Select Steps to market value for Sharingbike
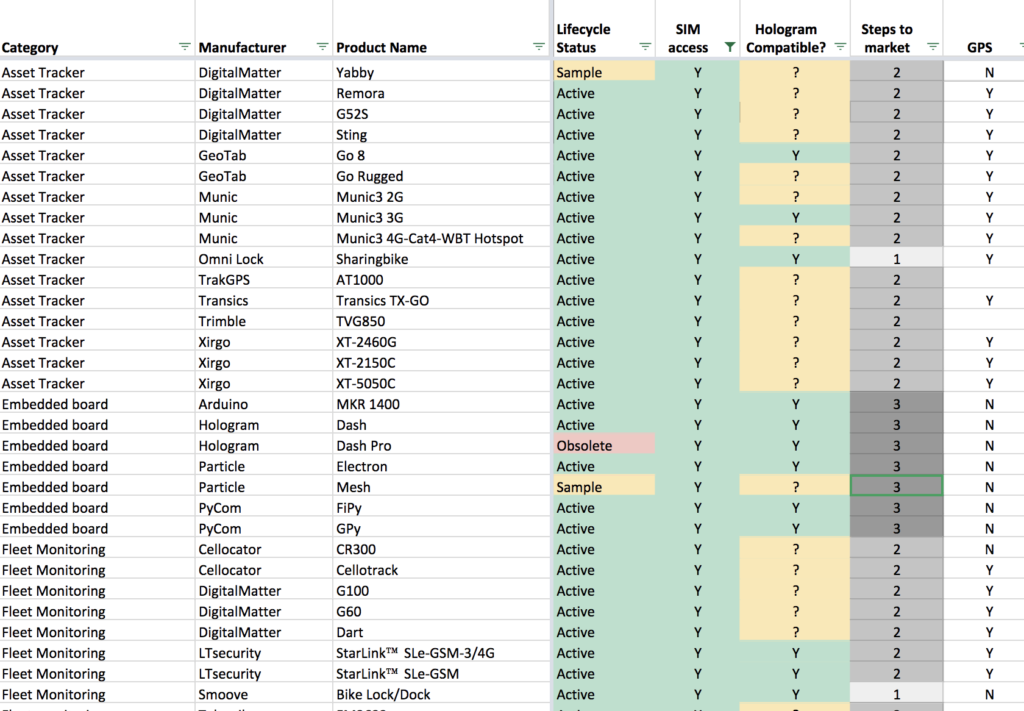Viewport: 1024px width, 711px height. tap(897, 259)
